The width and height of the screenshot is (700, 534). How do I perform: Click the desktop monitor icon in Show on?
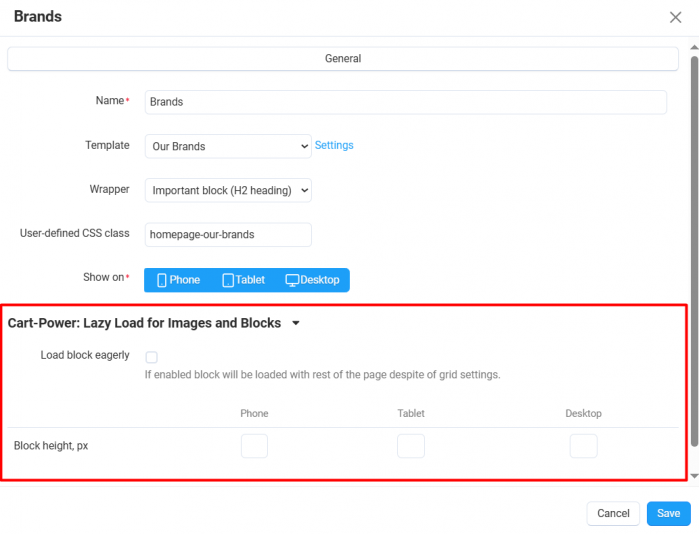pyautogui.click(x=292, y=280)
